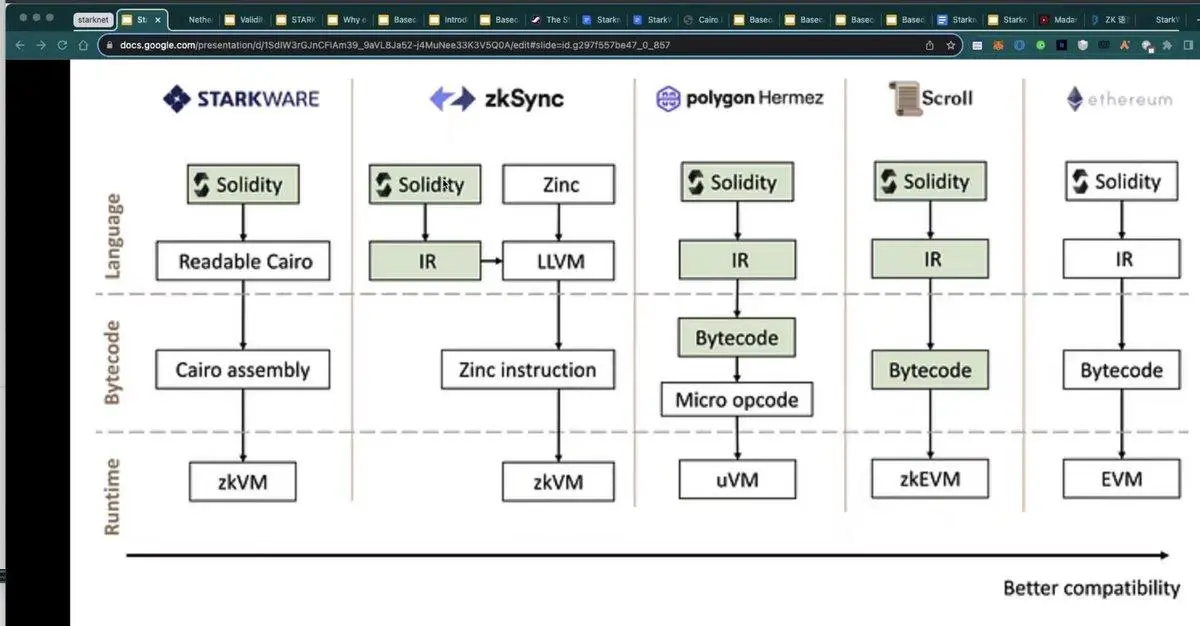
Task: Click the Polygon Hermez logo
Action: coord(739,98)
